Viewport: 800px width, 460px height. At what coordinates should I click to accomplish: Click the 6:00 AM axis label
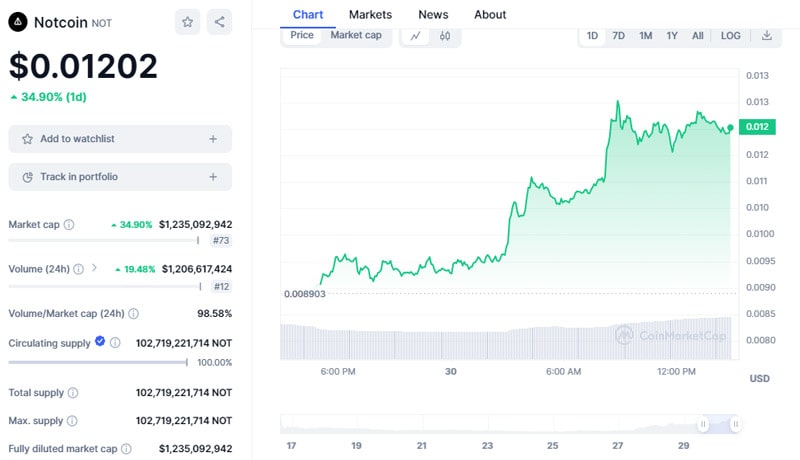[563, 372]
